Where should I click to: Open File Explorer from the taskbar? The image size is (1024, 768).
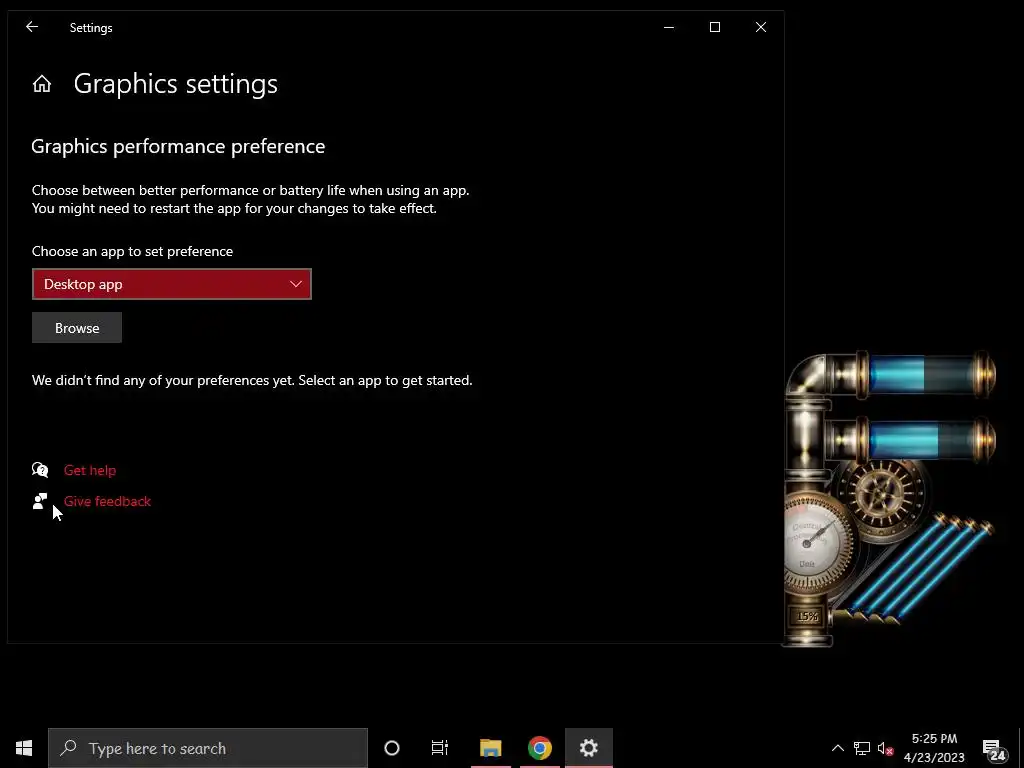pos(490,748)
